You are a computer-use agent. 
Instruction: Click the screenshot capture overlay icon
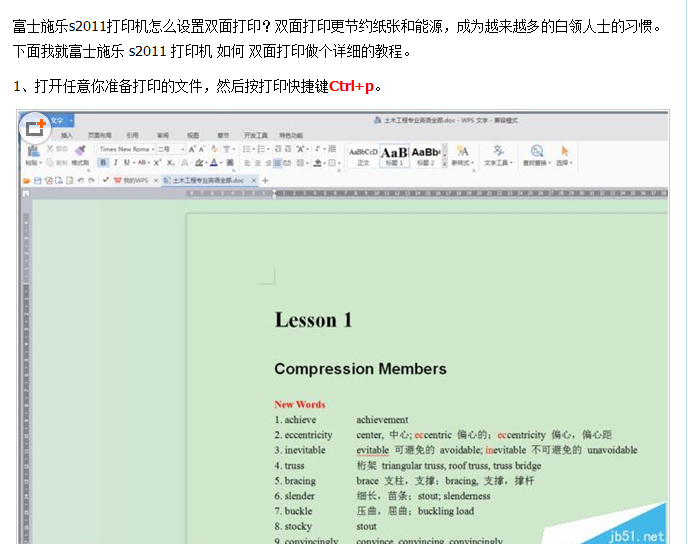tap(35, 128)
